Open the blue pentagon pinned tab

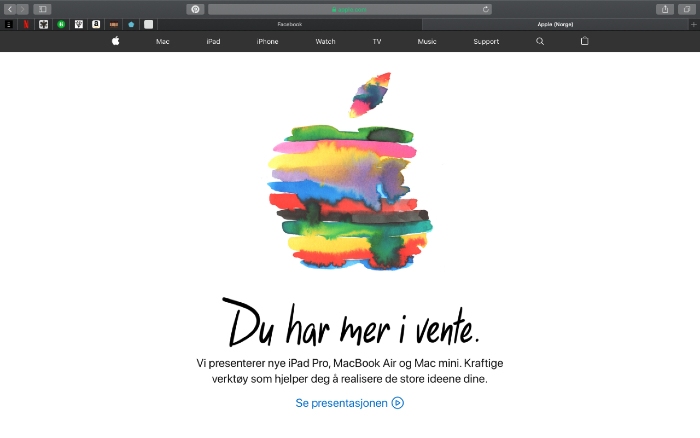coord(131,25)
